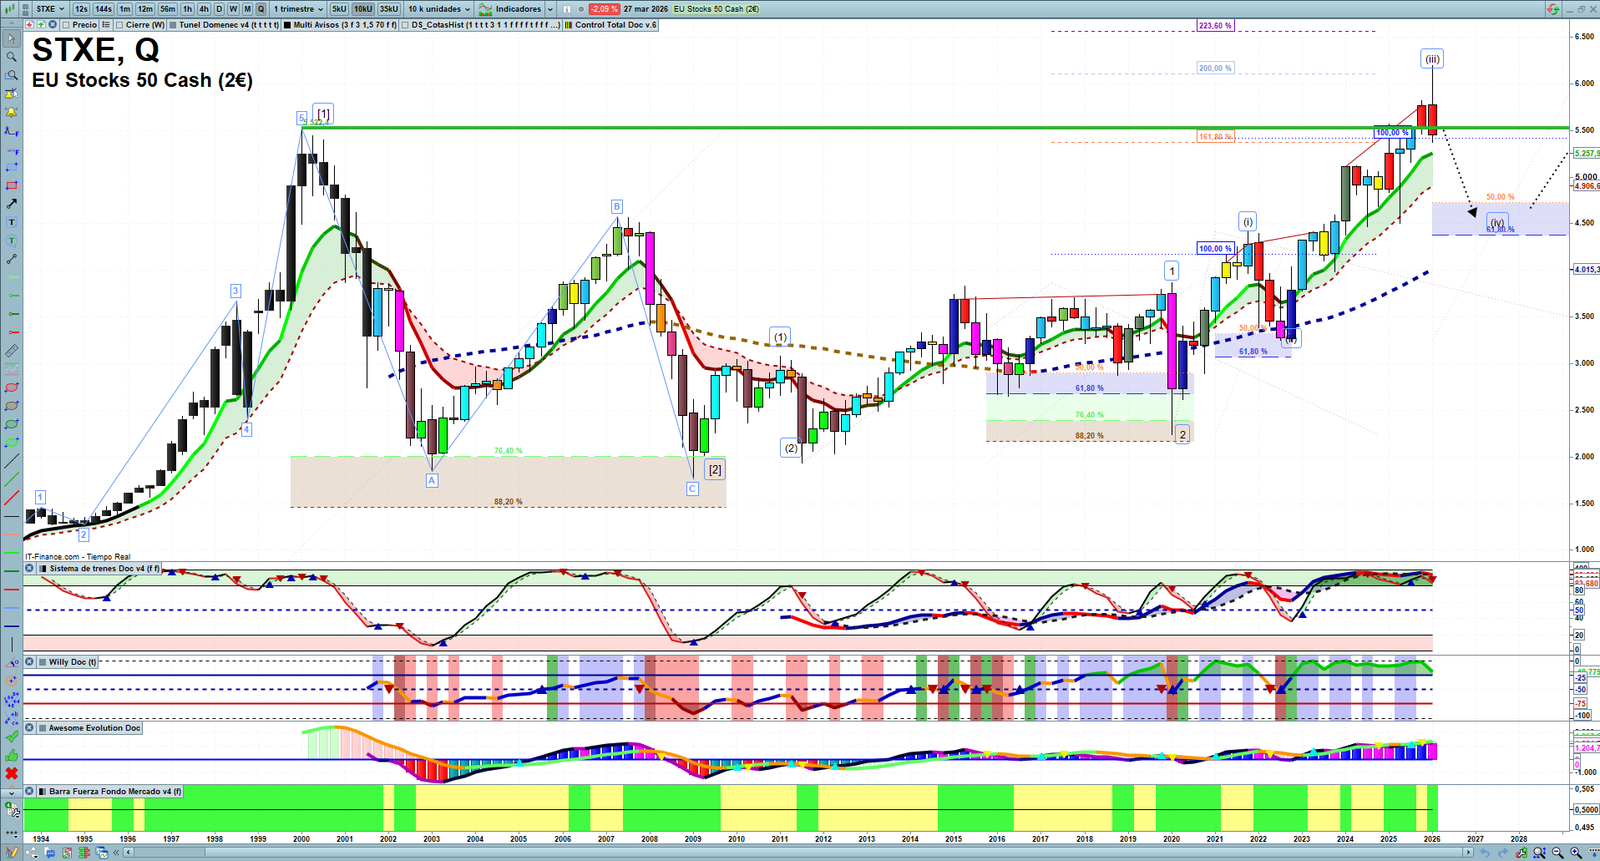Toggle the Cierre (W) checkbox
Viewport: 1600px width, 861px height.
click(x=120, y=25)
